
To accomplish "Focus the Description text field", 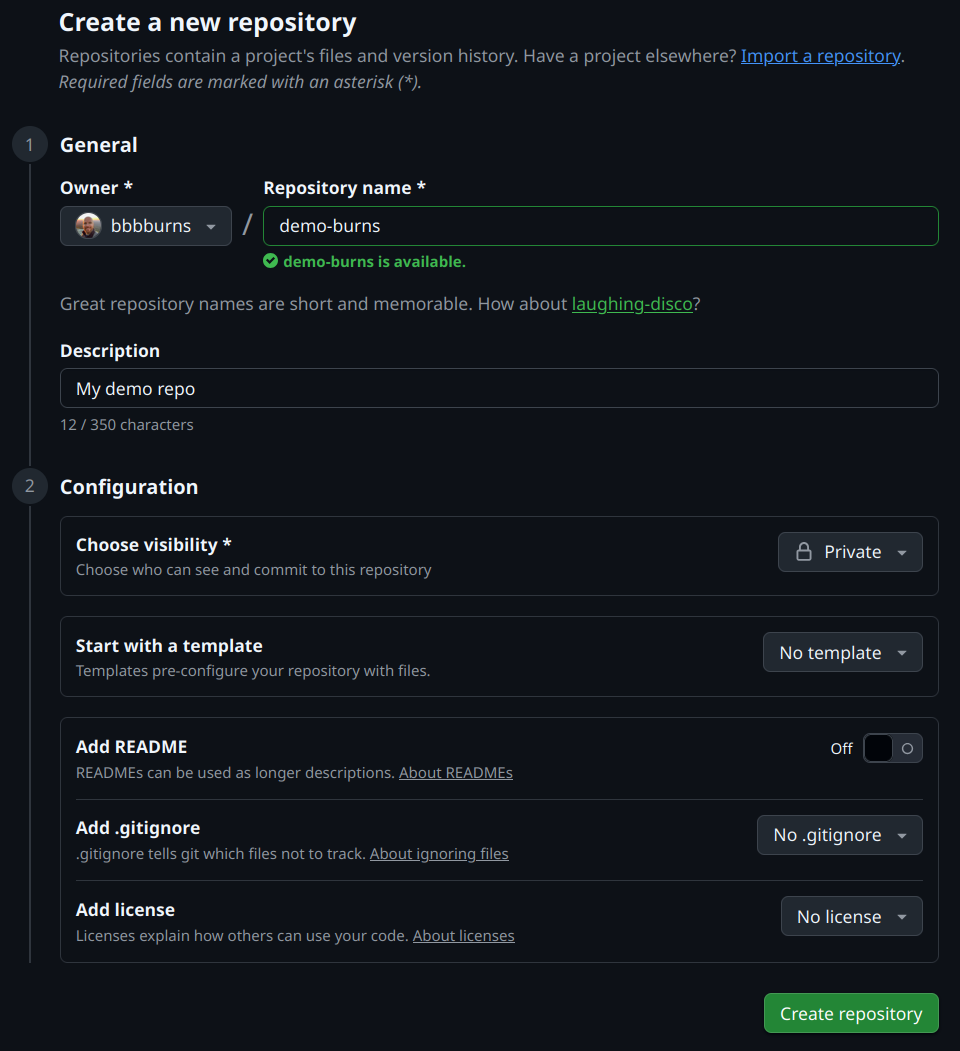I will tap(499, 388).
